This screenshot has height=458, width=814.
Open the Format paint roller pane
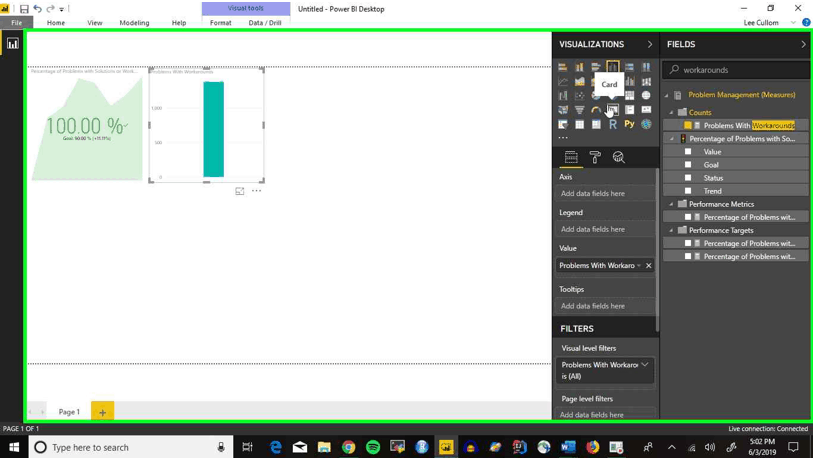(x=595, y=157)
